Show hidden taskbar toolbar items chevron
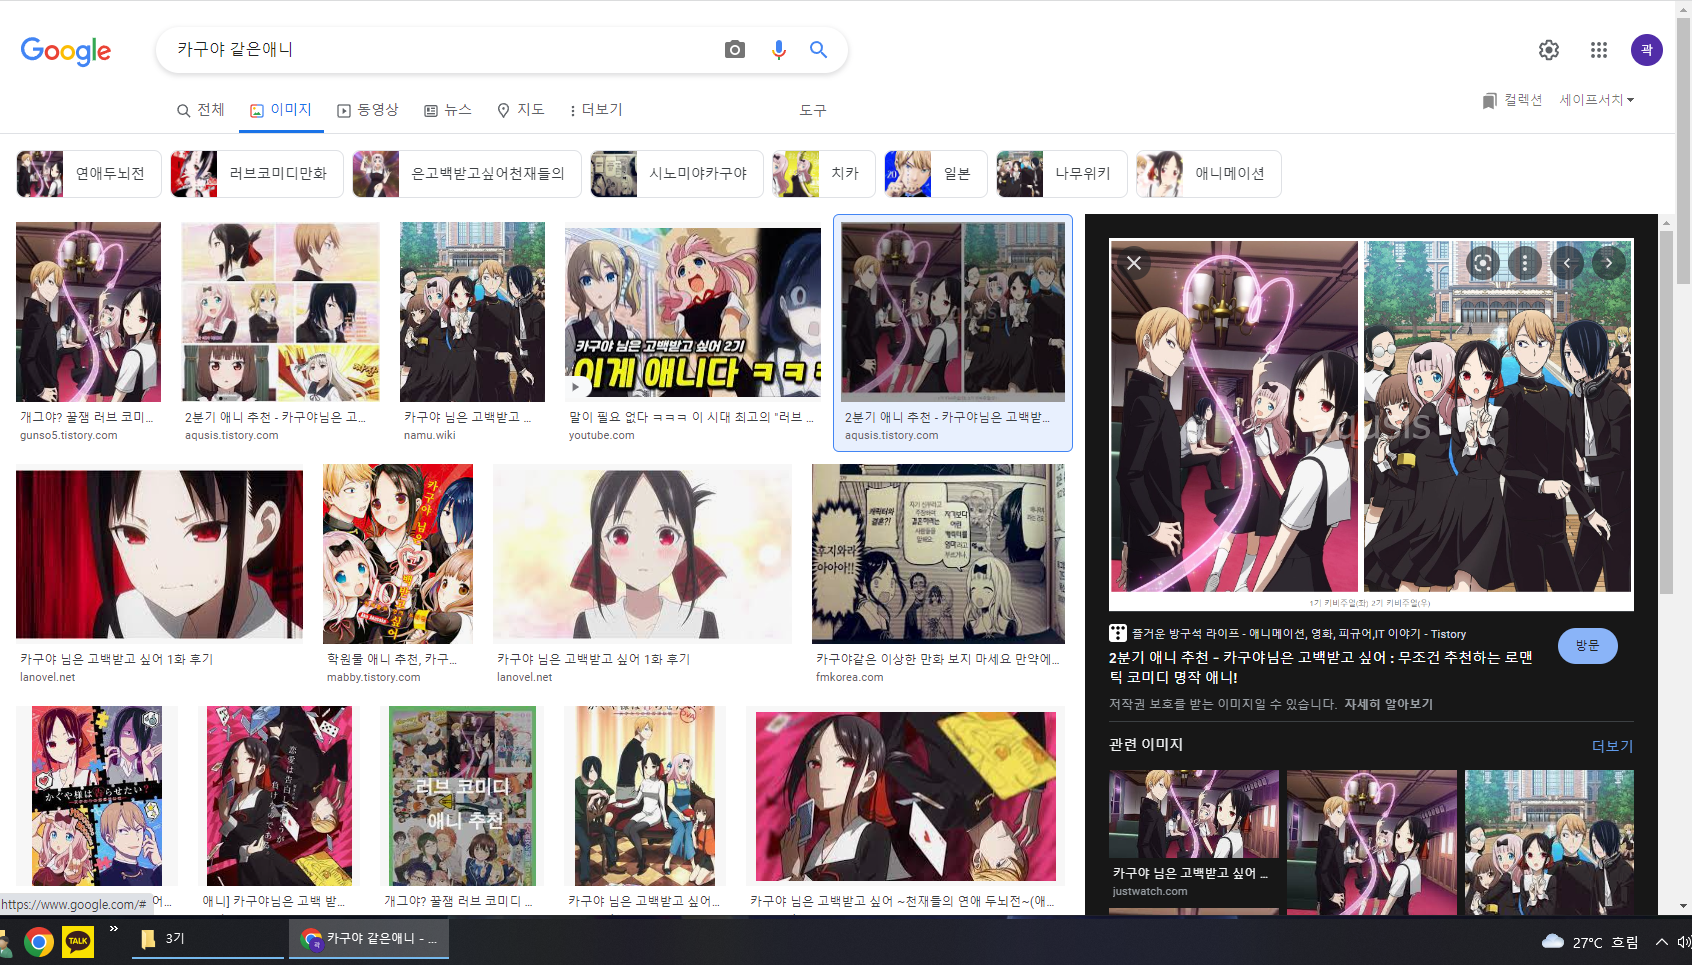Image resolution: width=1692 pixels, height=965 pixels. click(x=114, y=930)
